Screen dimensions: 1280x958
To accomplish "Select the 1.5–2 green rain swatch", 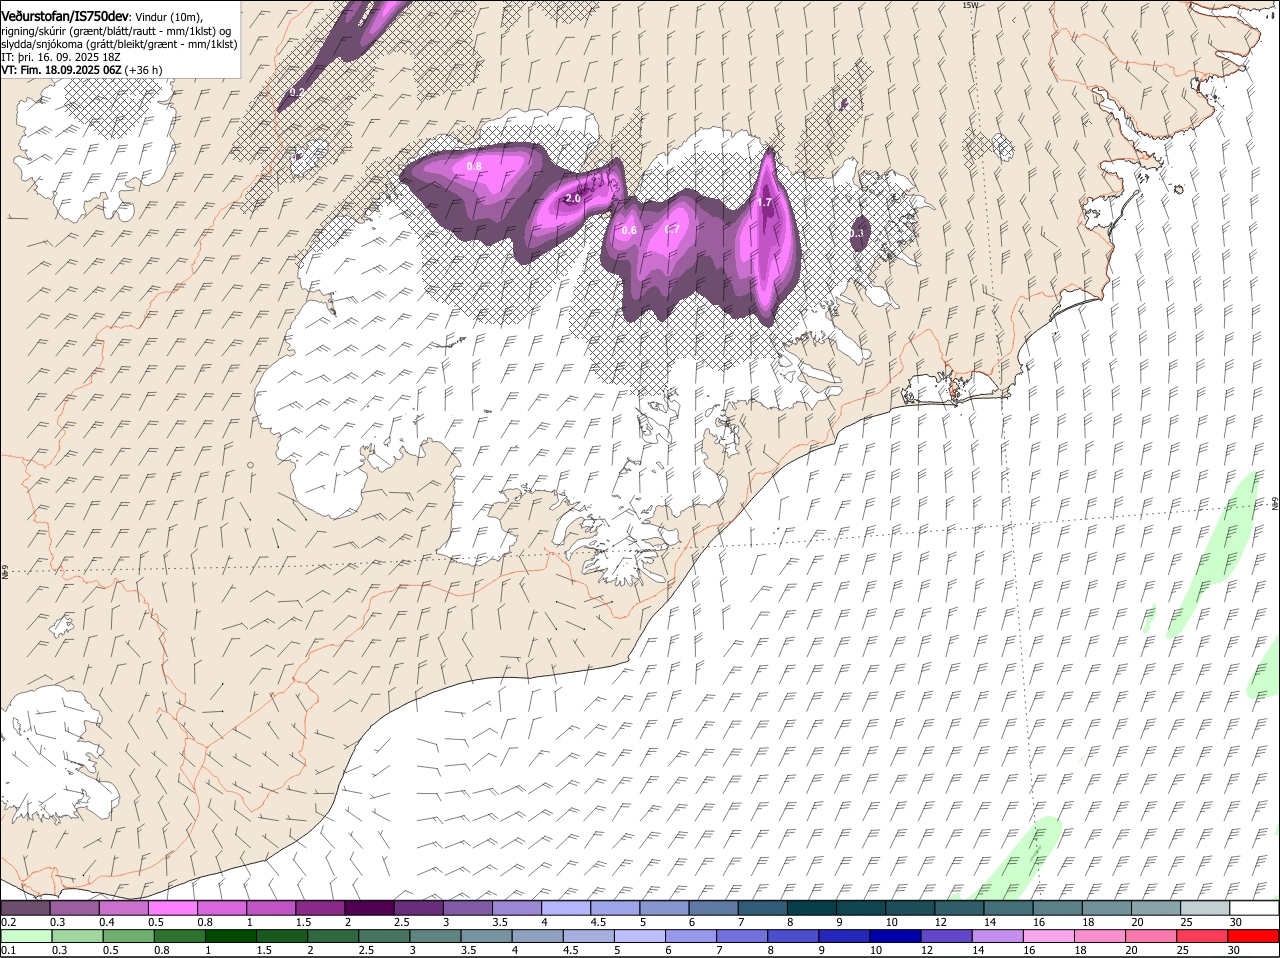I will 283,936.
